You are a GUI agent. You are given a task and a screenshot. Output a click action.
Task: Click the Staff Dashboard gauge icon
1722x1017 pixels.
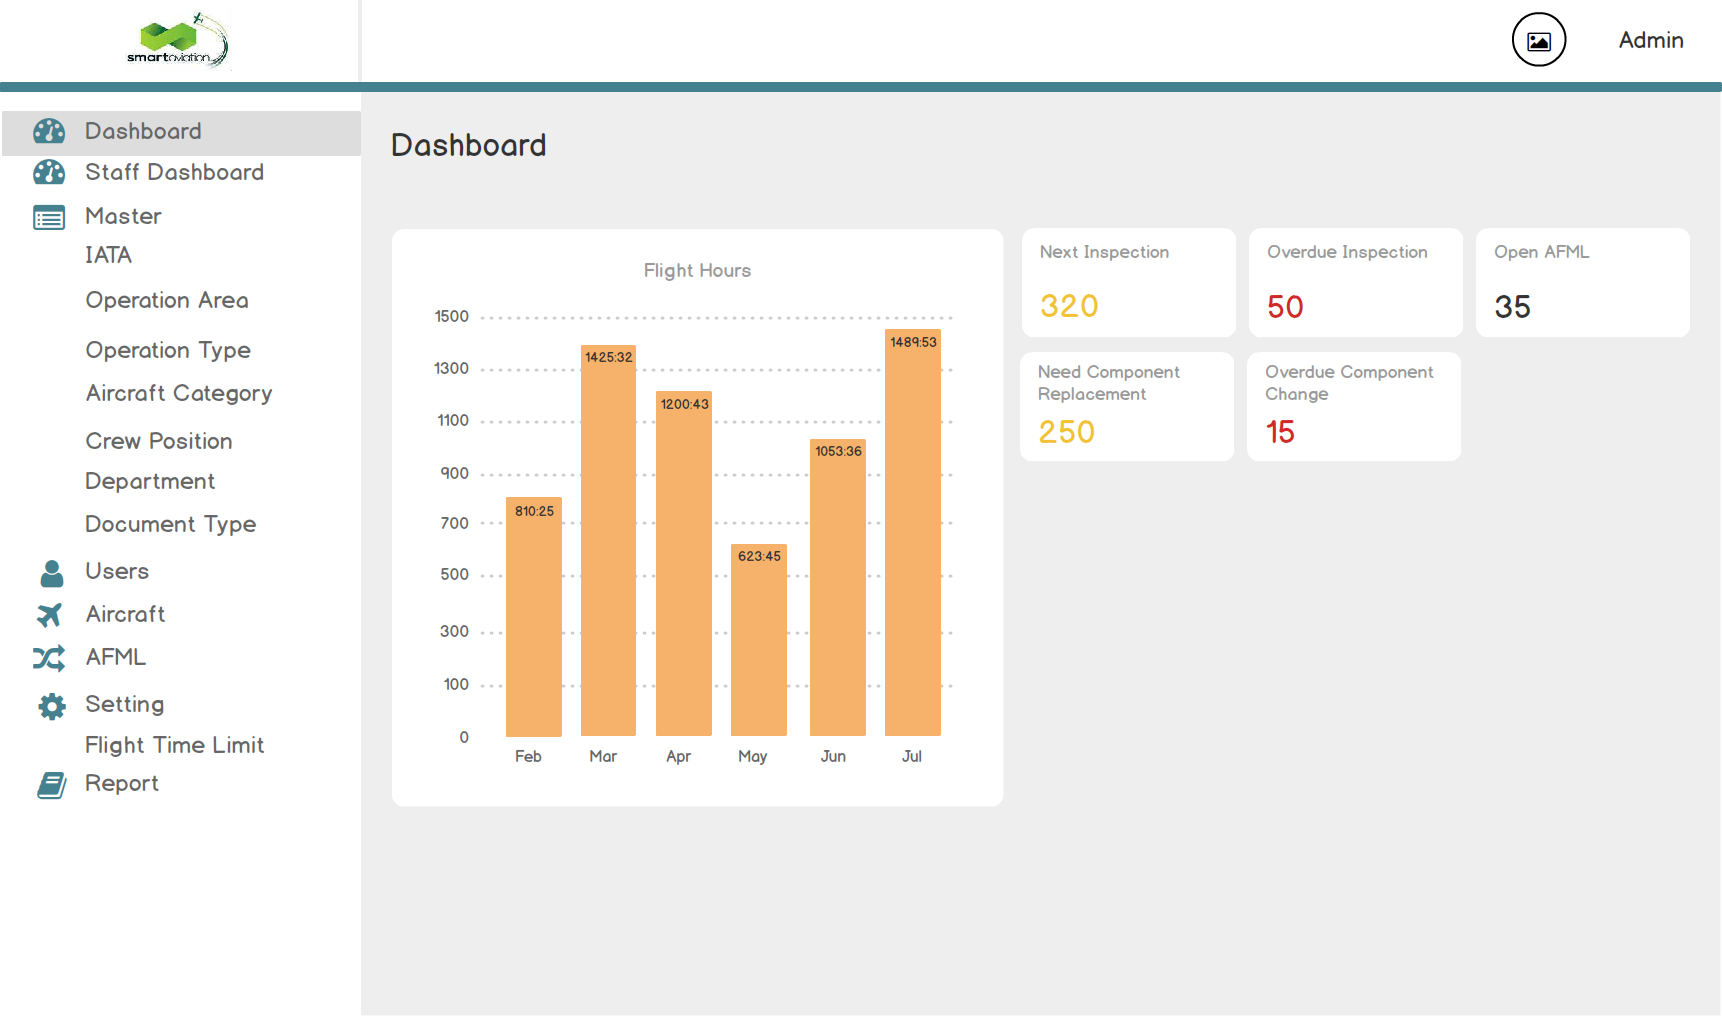pyautogui.click(x=49, y=172)
